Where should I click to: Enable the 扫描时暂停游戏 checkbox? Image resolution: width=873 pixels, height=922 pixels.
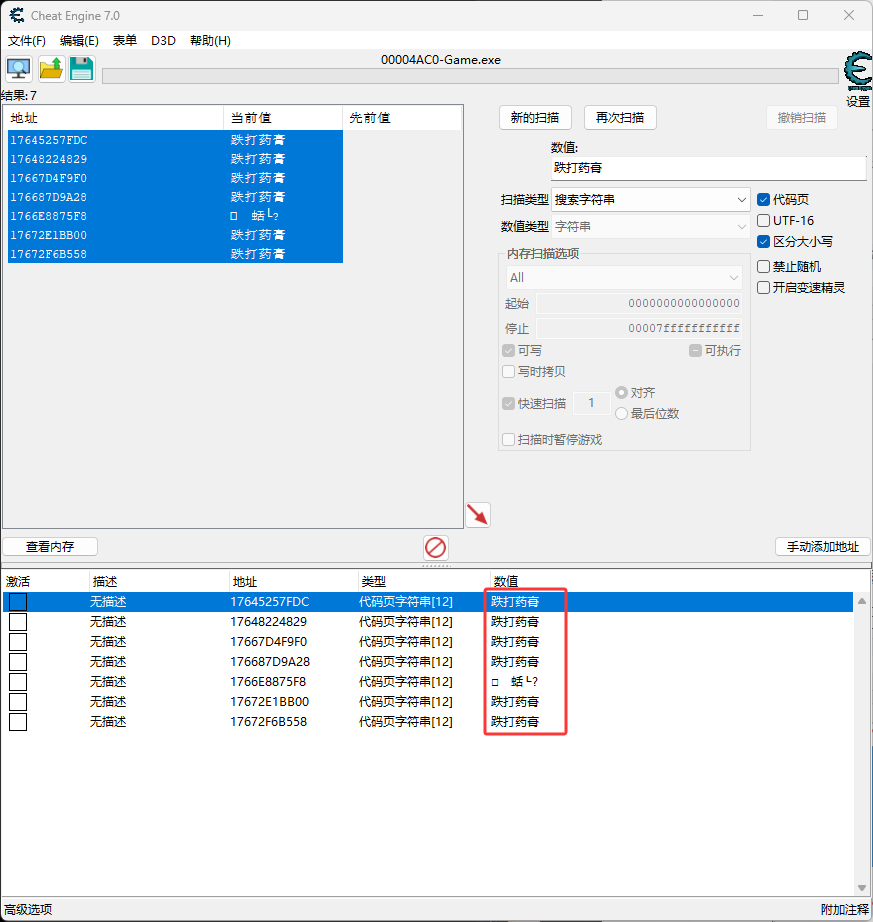509,440
